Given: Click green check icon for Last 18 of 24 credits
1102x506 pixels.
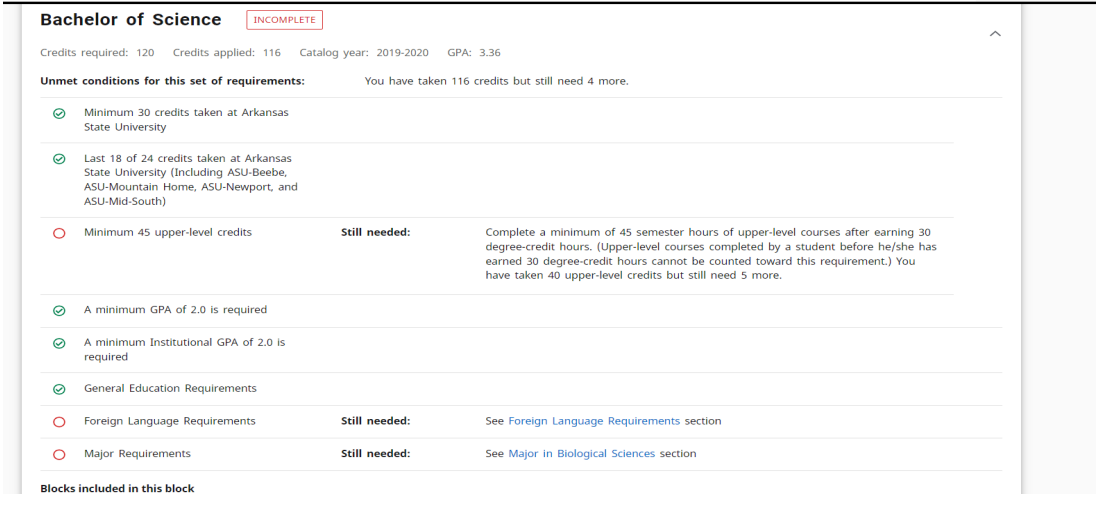Looking at the screenshot, I should click(x=59, y=159).
